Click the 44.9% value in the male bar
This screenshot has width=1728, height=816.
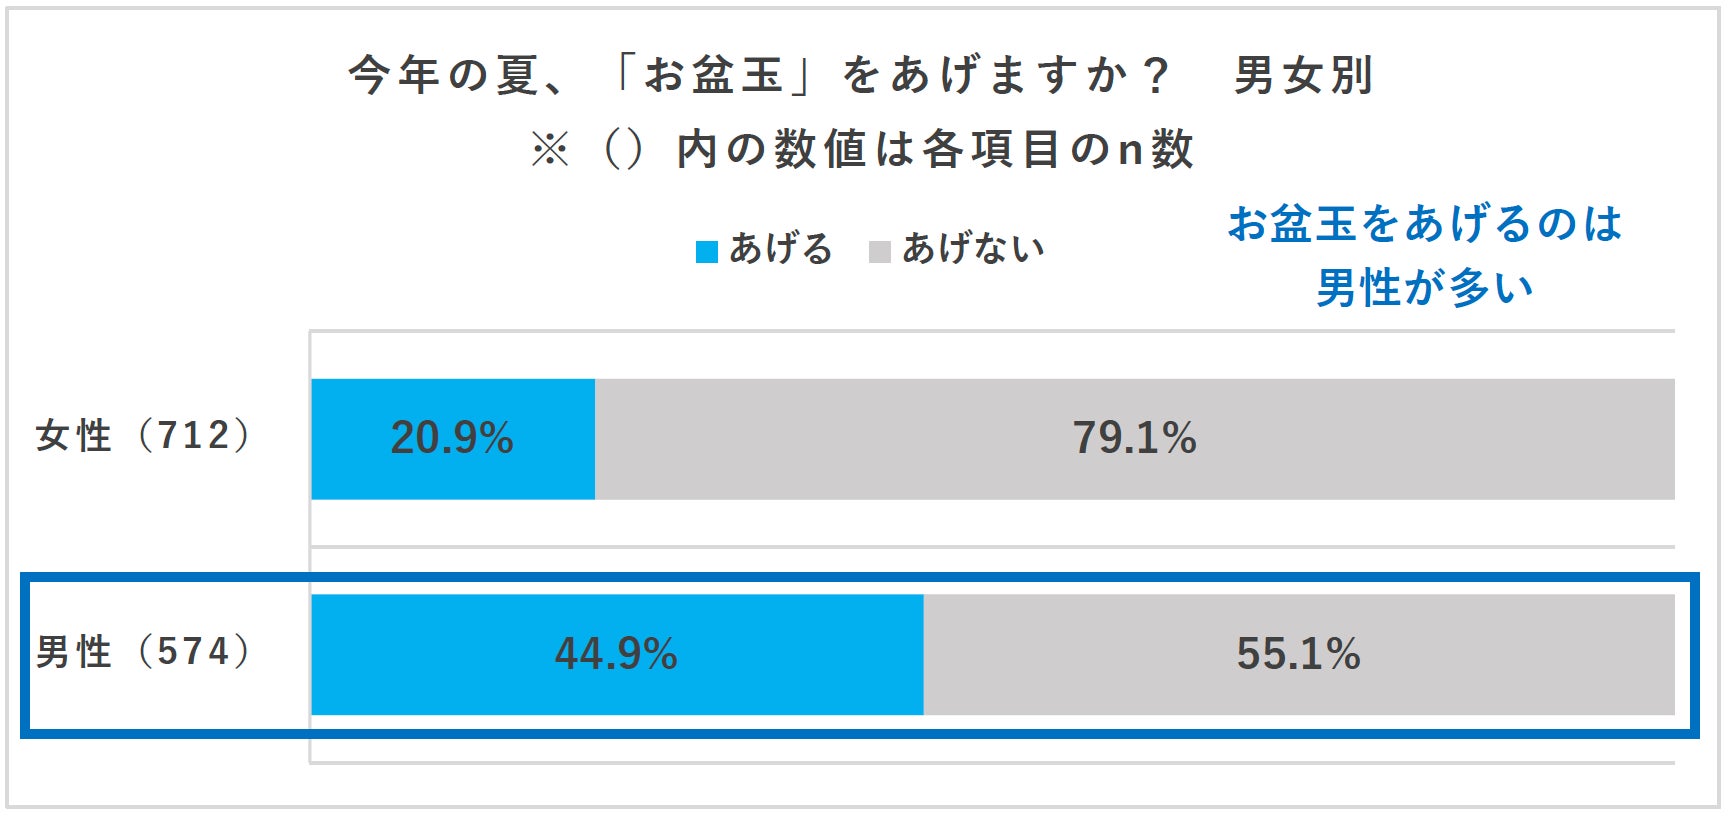pos(616,654)
